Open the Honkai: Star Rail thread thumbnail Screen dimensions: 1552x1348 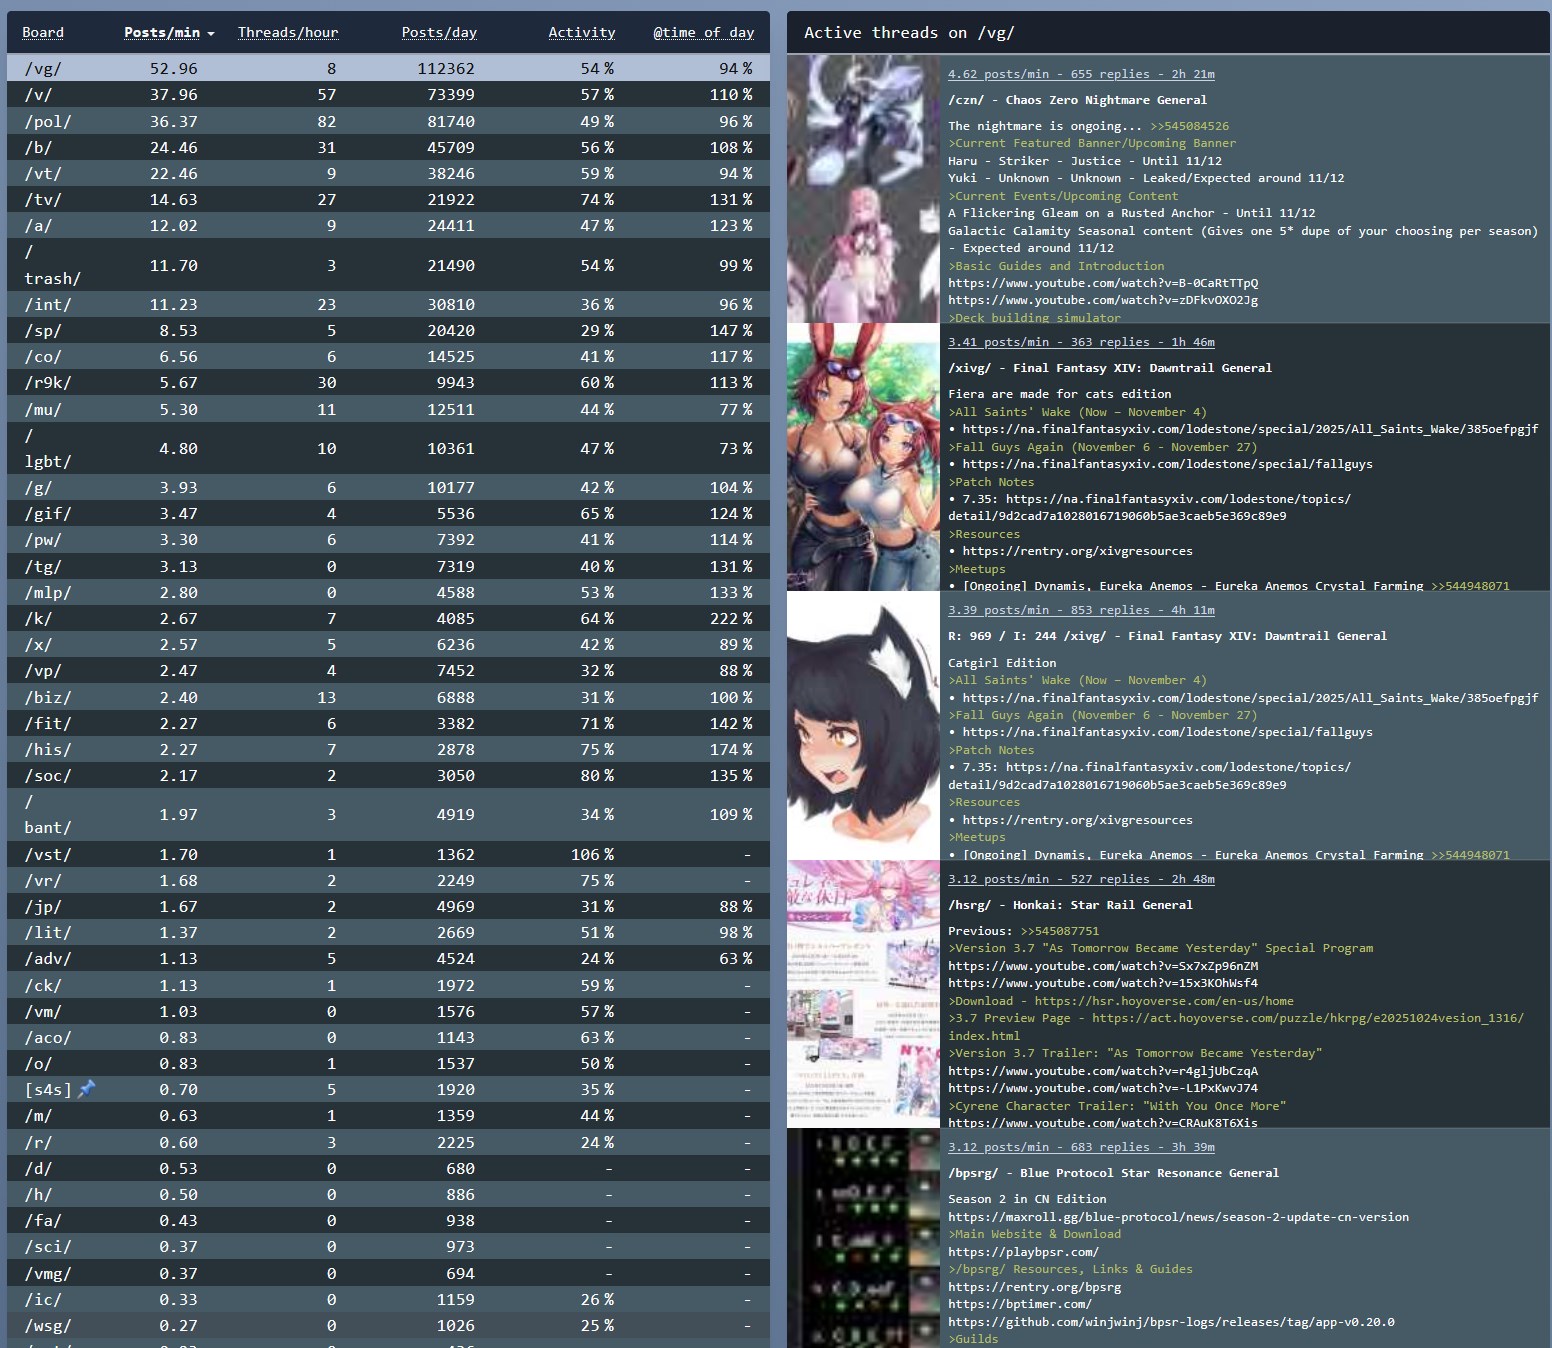point(863,994)
